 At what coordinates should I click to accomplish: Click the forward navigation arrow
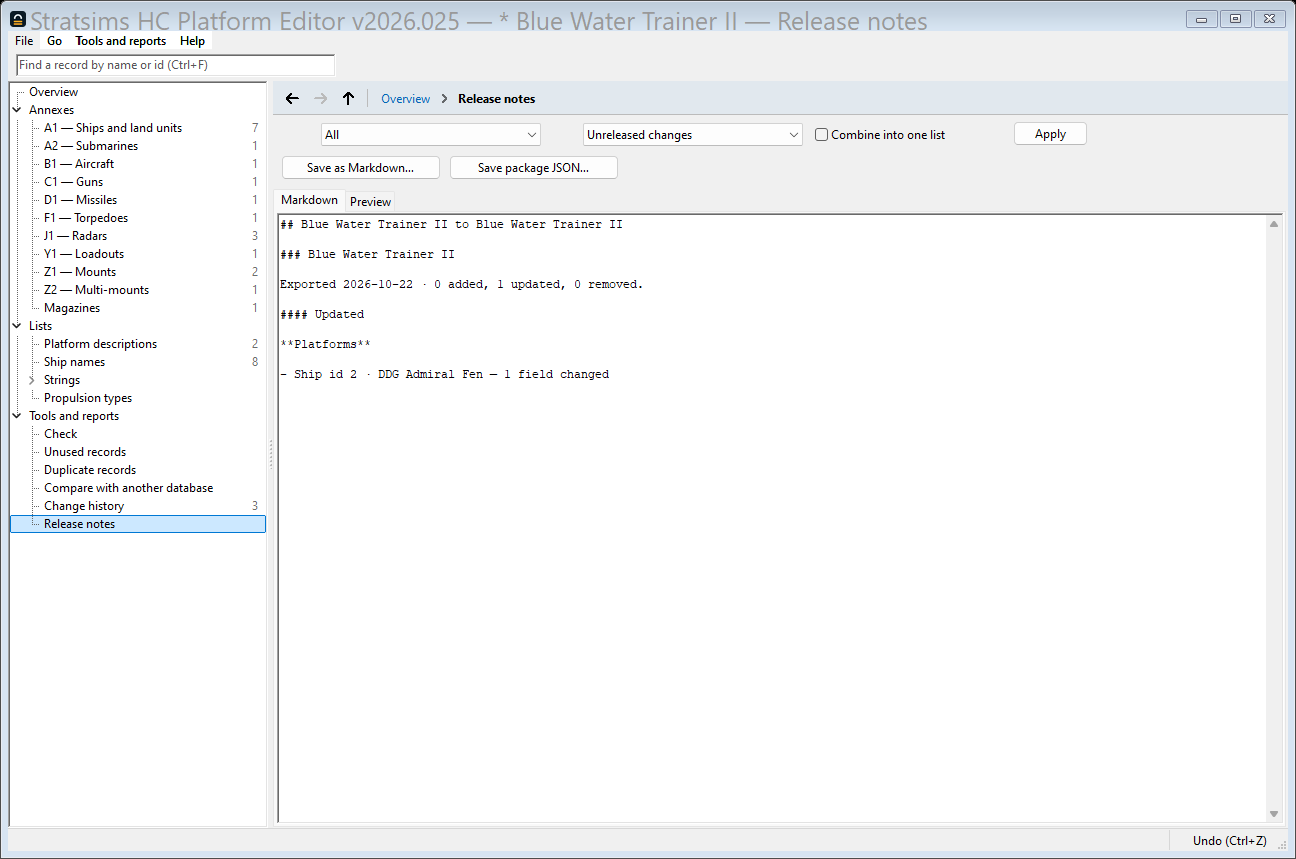click(x=320, y=98)
